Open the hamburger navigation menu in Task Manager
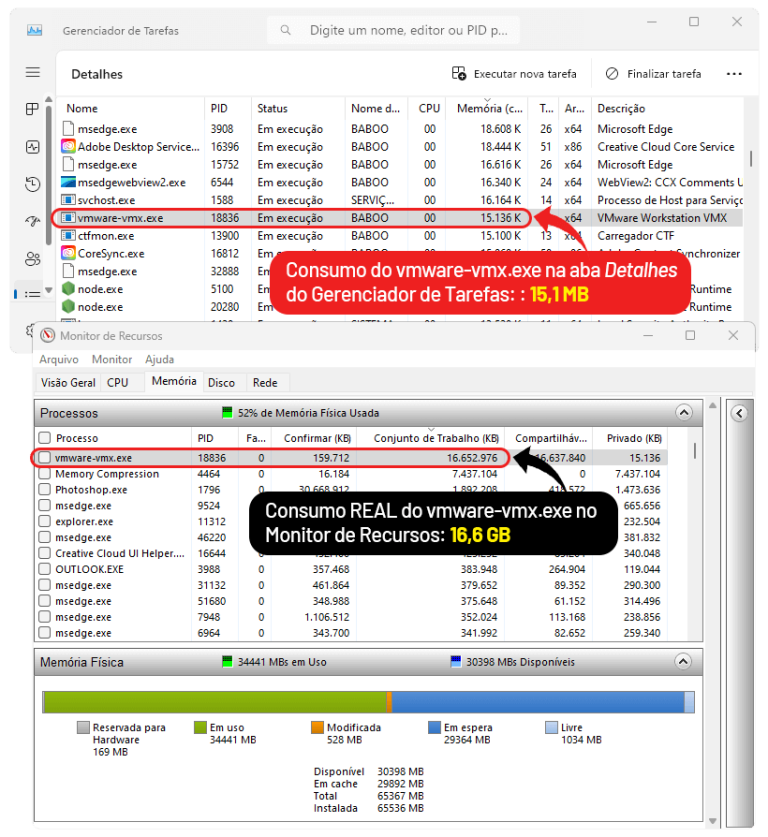768x837 pixels. click(x=33, y=73)
